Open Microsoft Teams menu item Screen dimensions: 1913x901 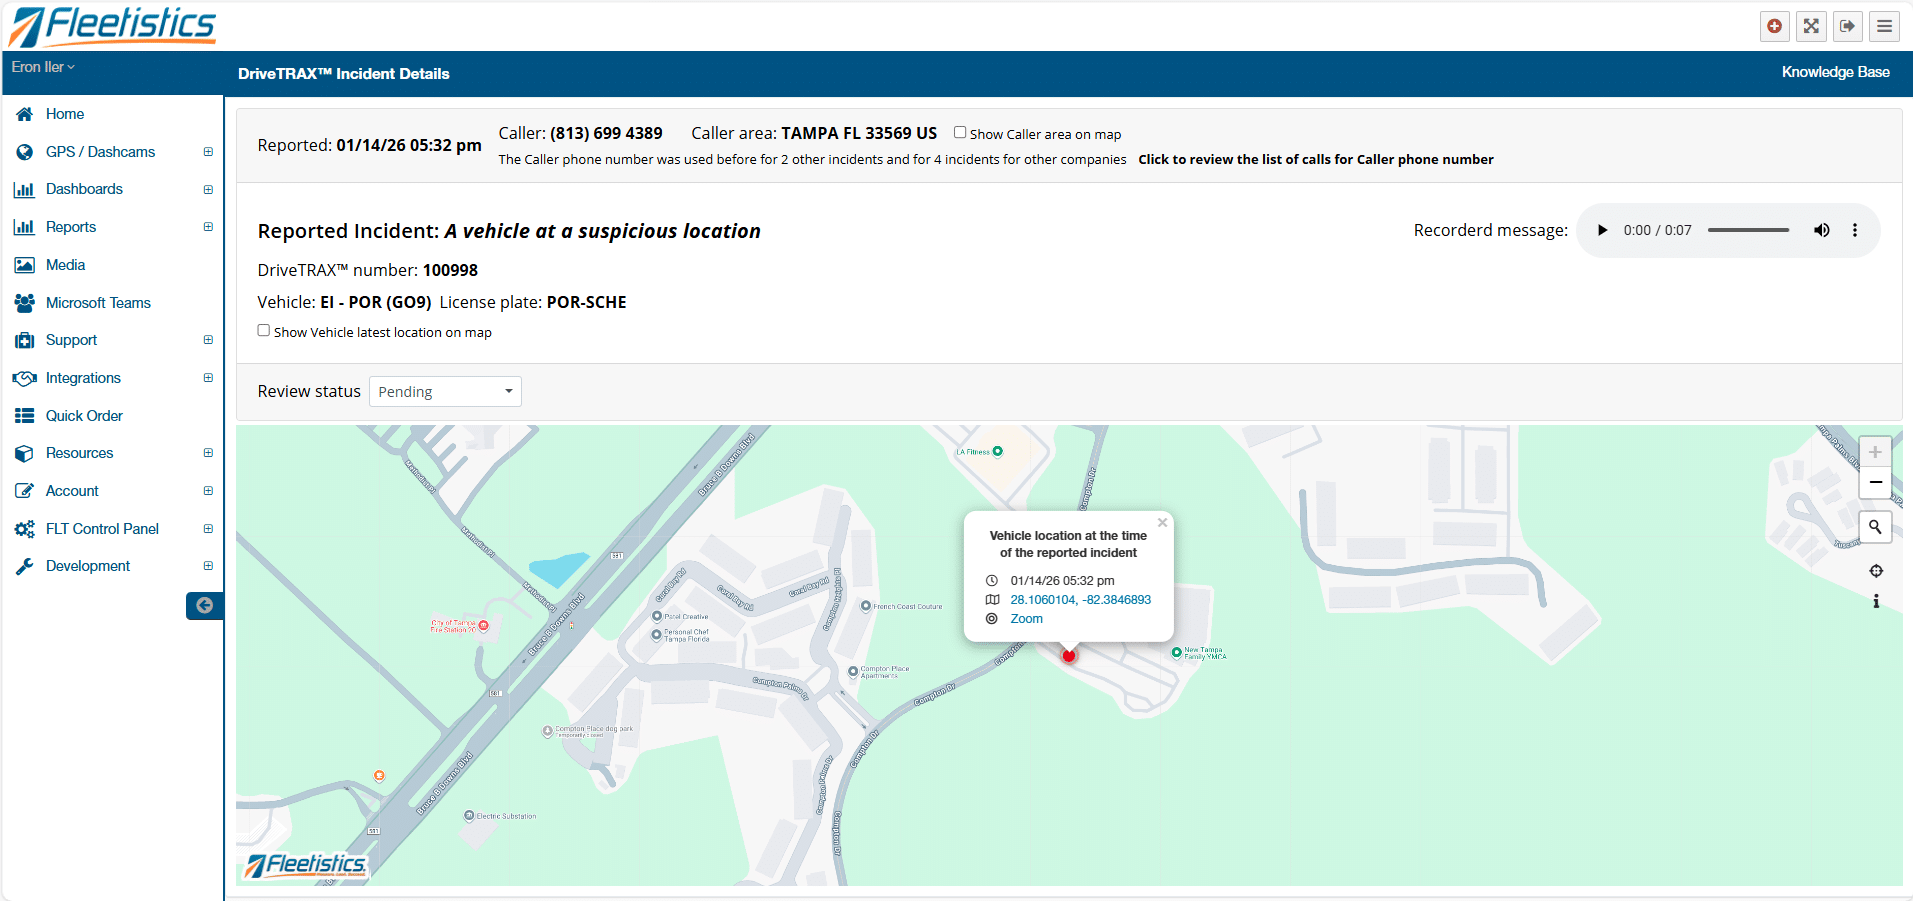[98, 303]
